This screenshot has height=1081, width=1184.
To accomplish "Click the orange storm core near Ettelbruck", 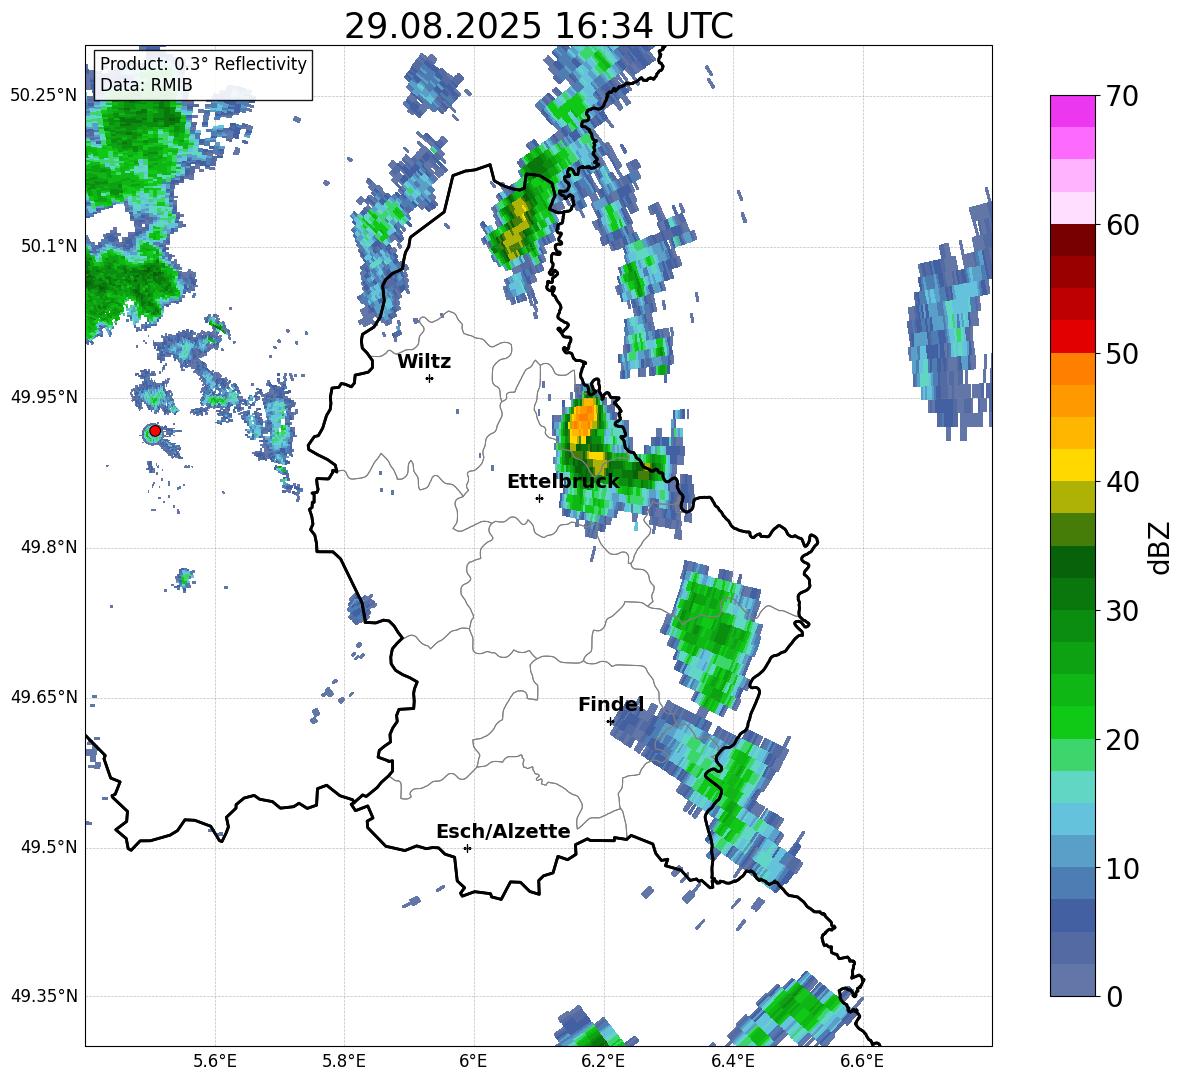I will tap(583, 420).
